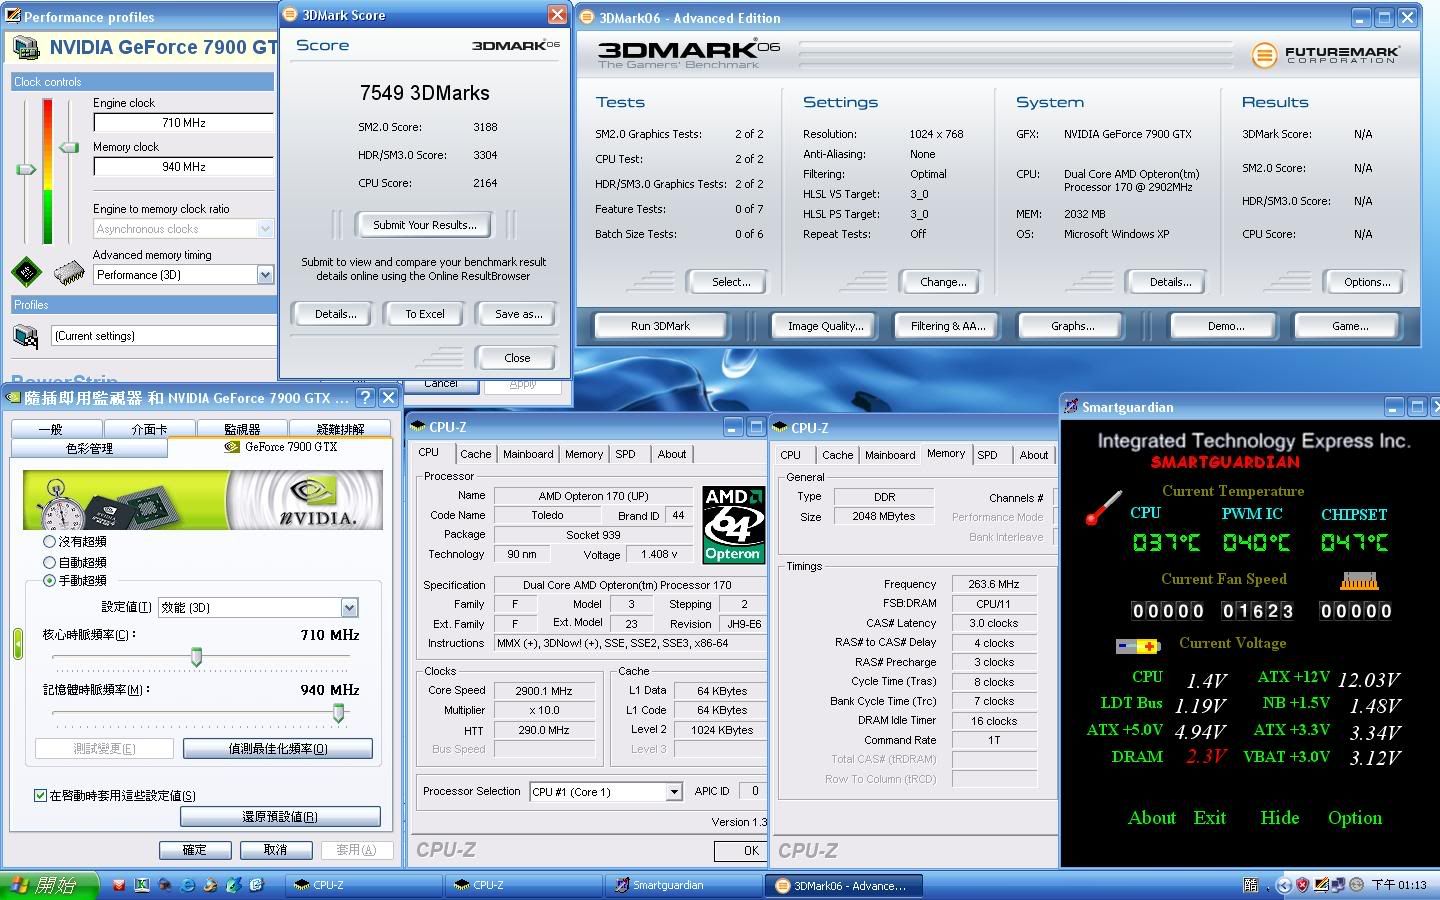Click Select button under Tests in 3DMark06

click(731, 282)
